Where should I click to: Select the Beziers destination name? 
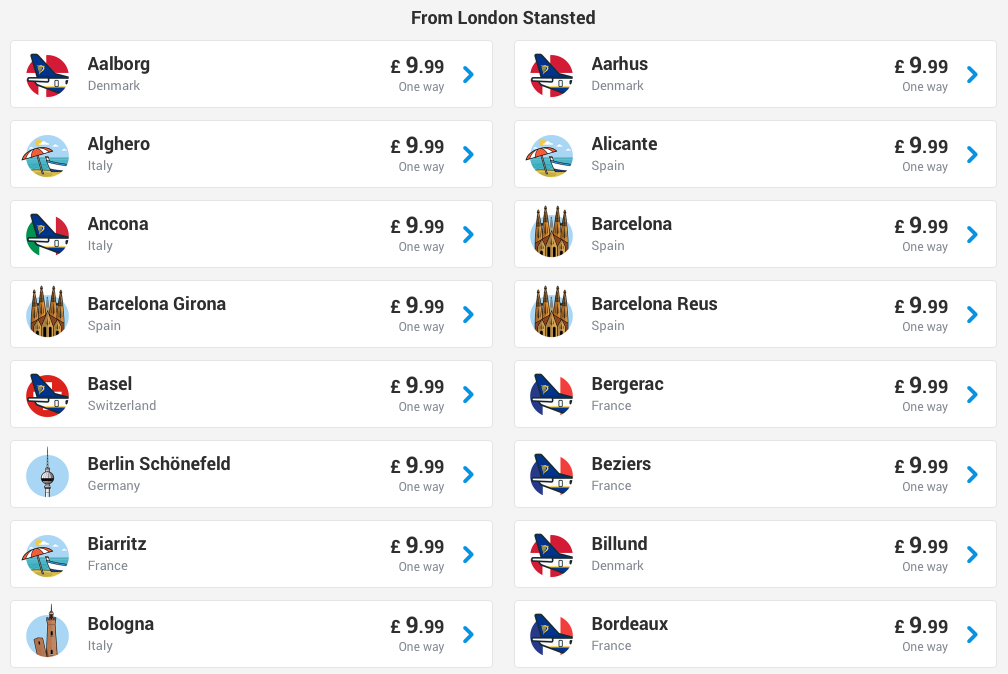pyautogui.click(x=621, y=464)
